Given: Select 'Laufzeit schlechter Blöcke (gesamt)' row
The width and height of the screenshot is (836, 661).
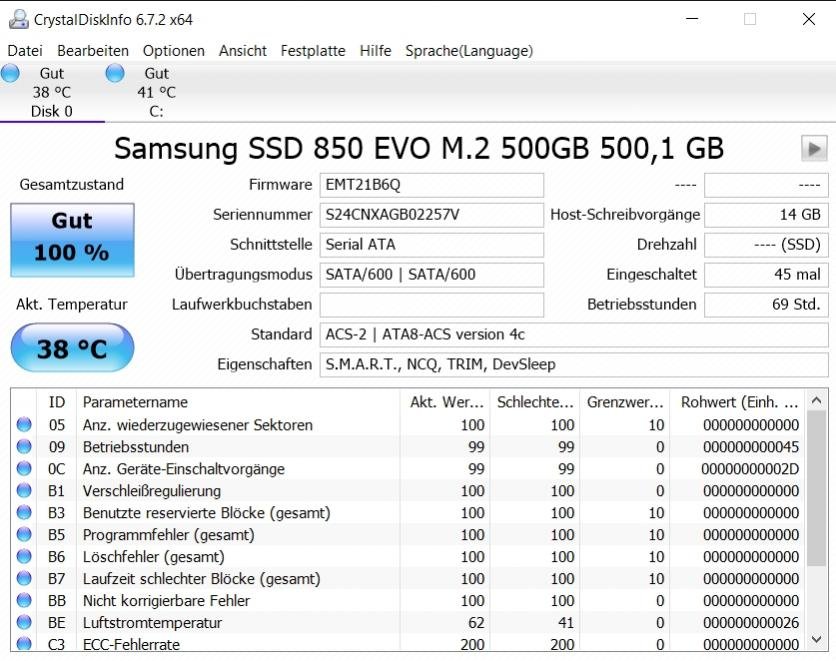Looking at the screenshot, I should [408, 578].
